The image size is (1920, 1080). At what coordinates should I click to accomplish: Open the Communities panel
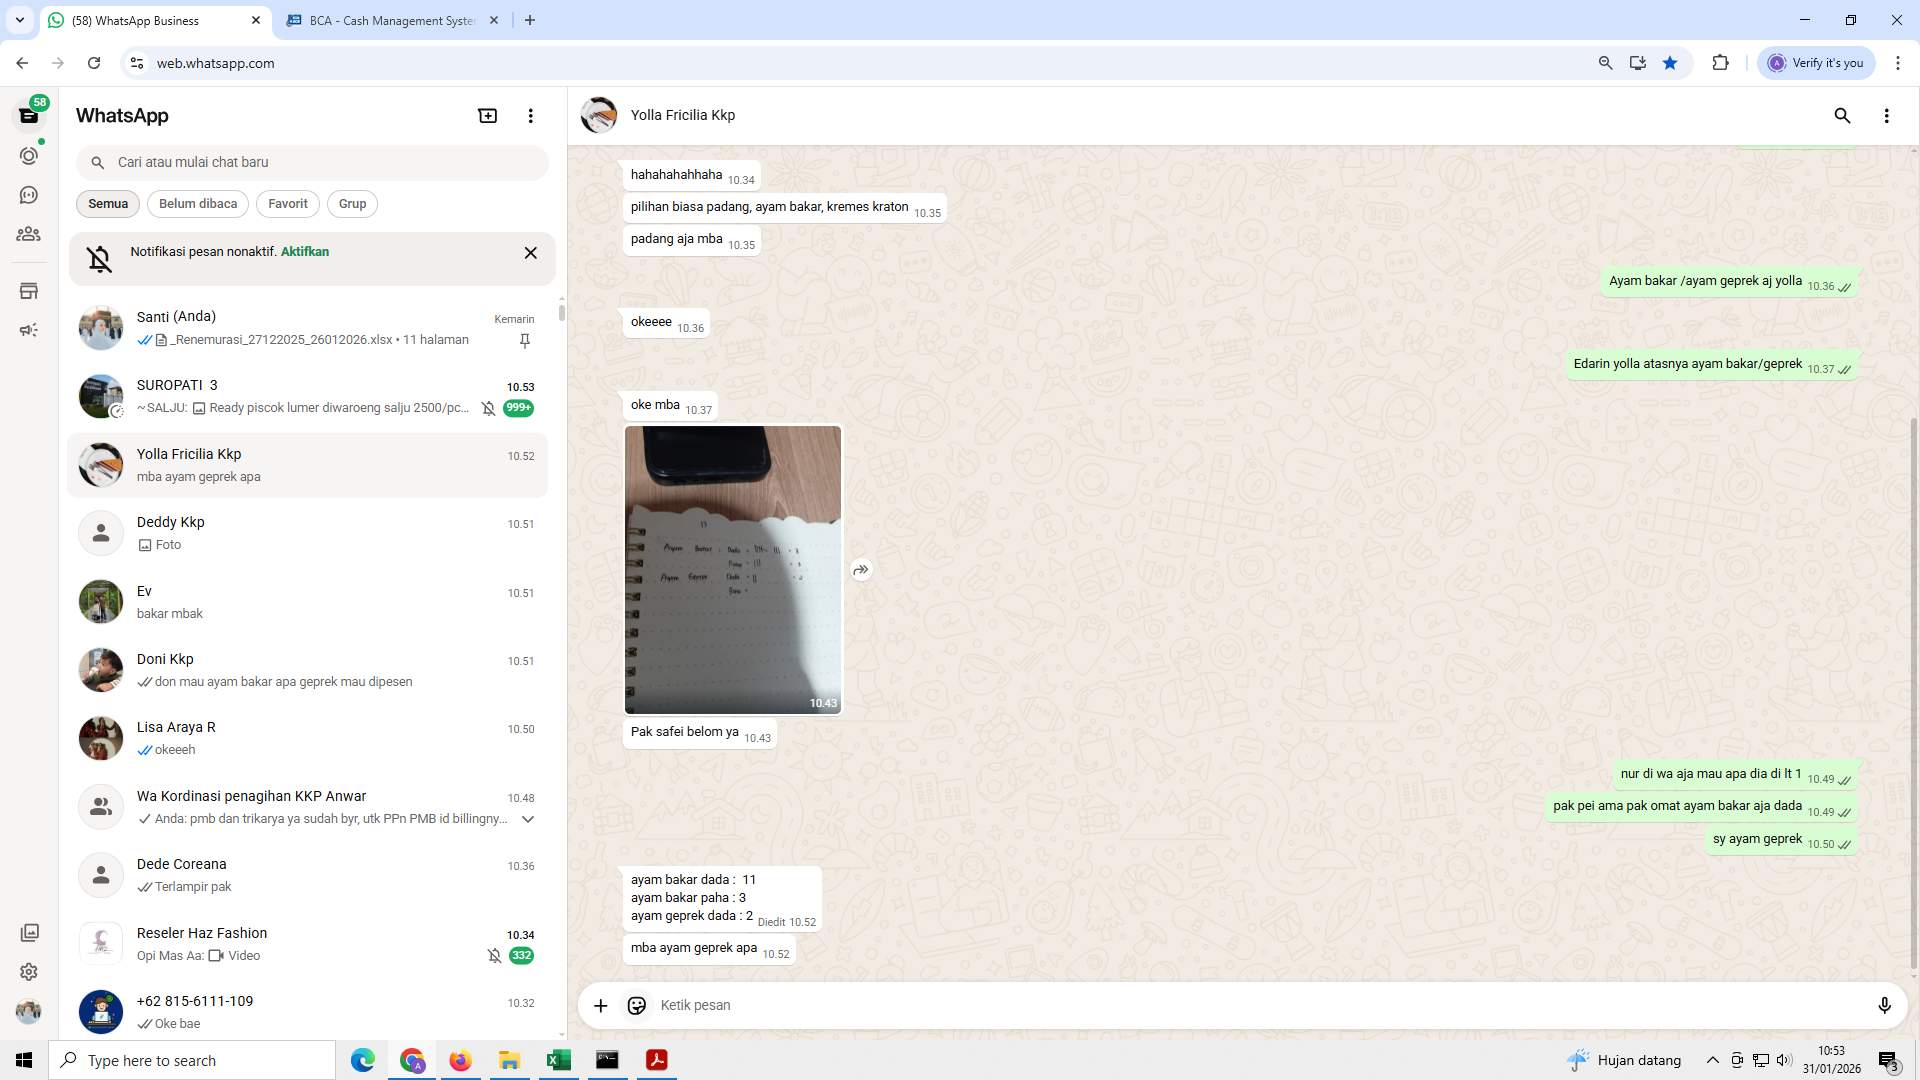tap(29, 234)
